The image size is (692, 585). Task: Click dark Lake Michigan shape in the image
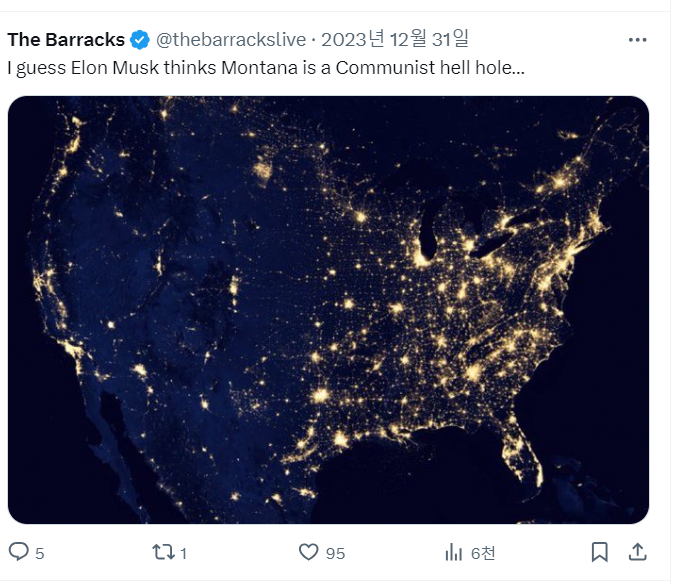[427, 234]
